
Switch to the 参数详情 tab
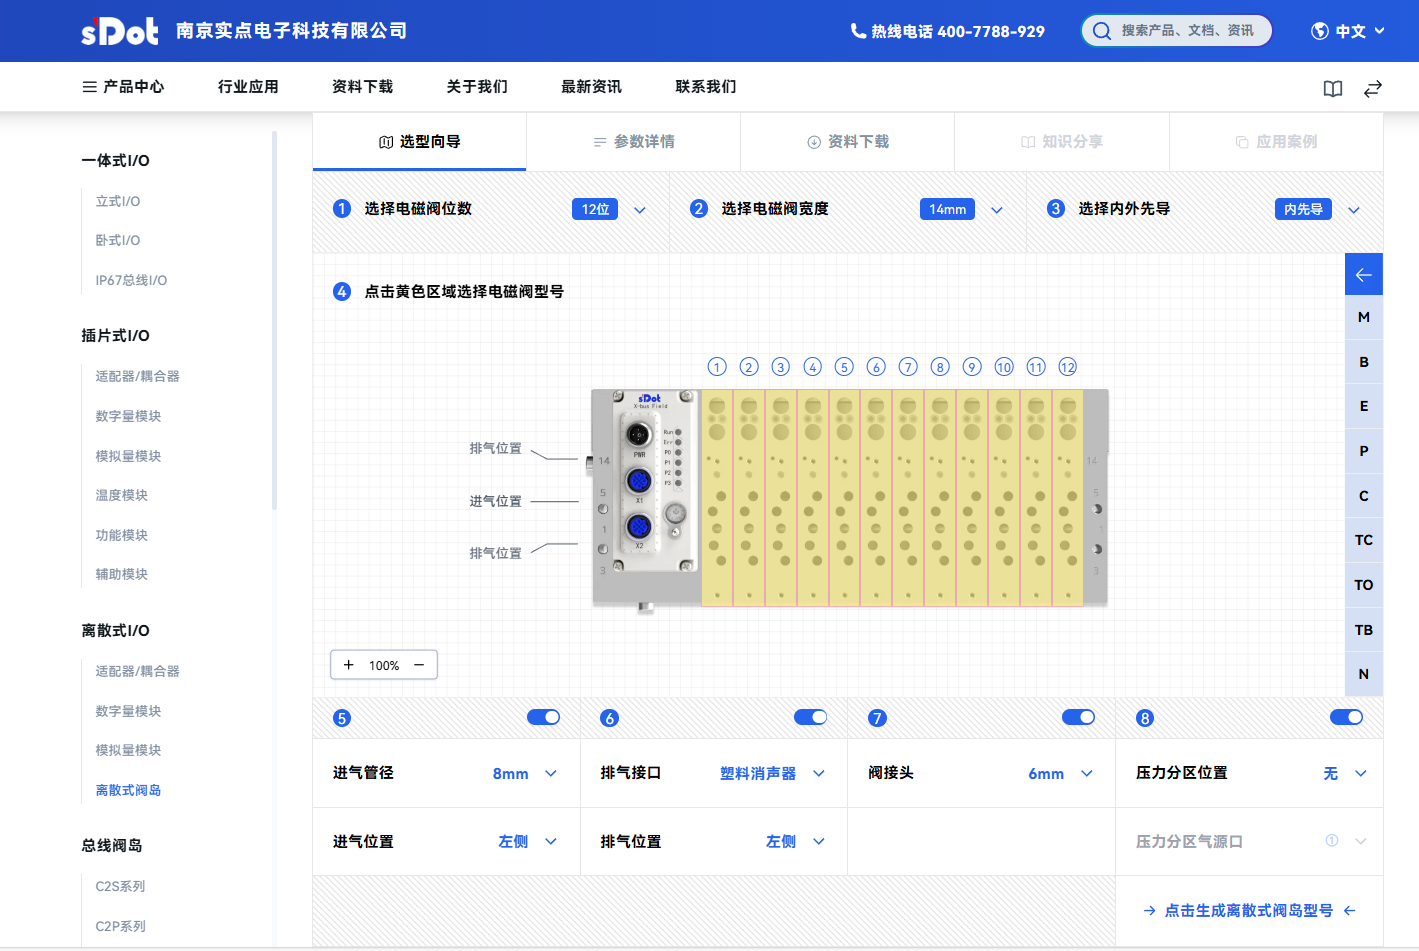tap(633, 142)
